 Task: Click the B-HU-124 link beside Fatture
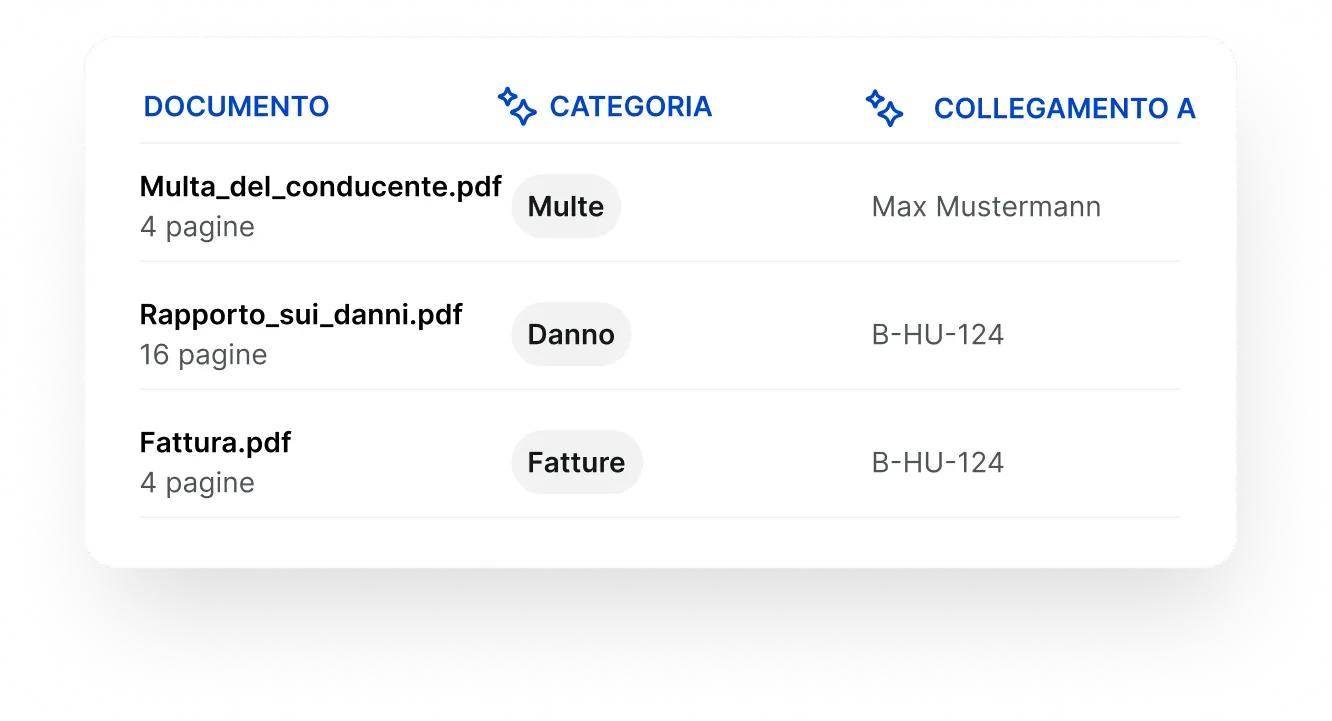coord(938,462)
